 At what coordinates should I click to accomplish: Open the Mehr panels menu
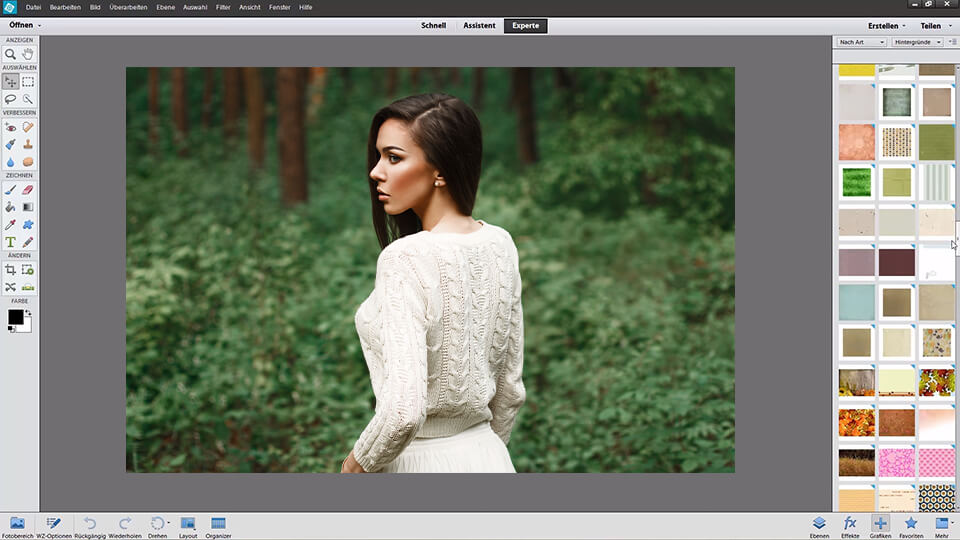tap(942, 527)
